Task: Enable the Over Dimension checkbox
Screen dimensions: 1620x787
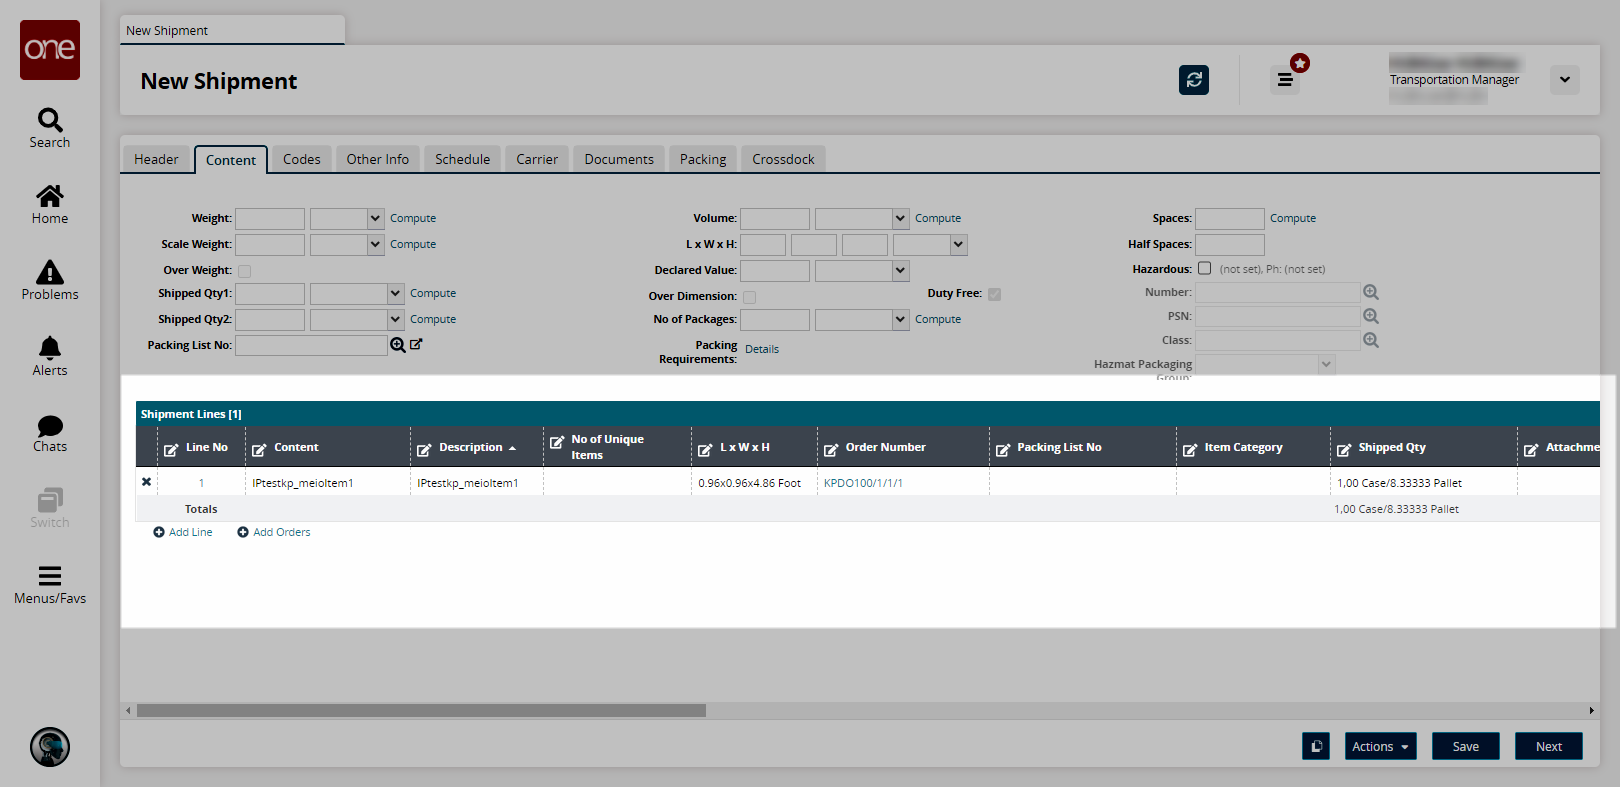Action: tap(750, 297)
